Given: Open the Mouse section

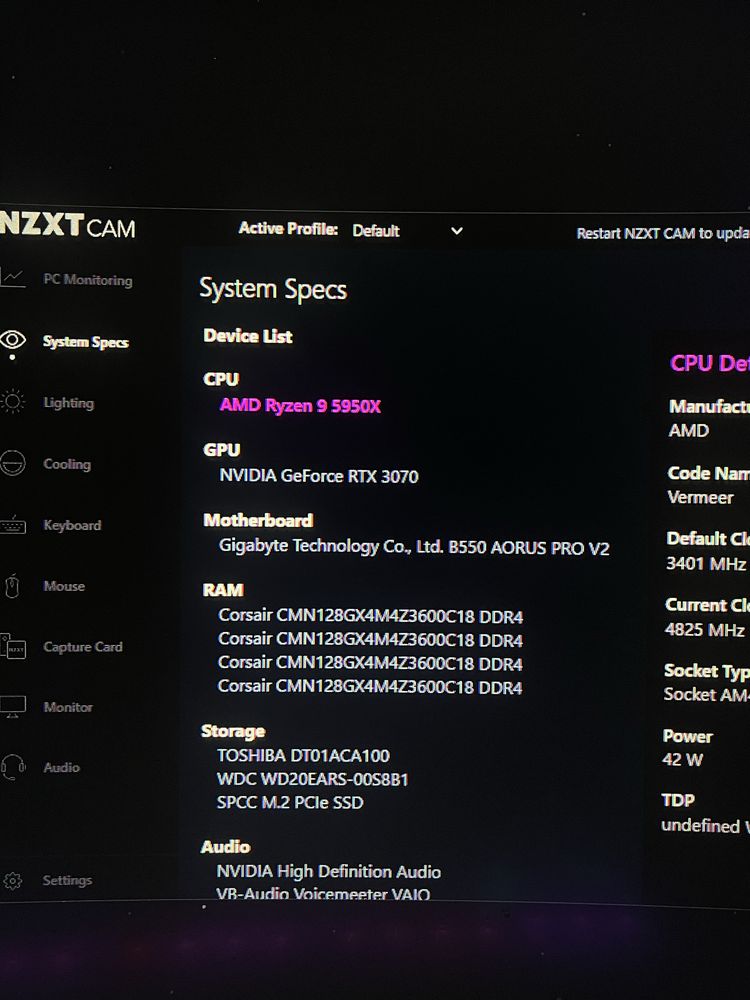Looking at the screenshot, I should tap(64, 586).
